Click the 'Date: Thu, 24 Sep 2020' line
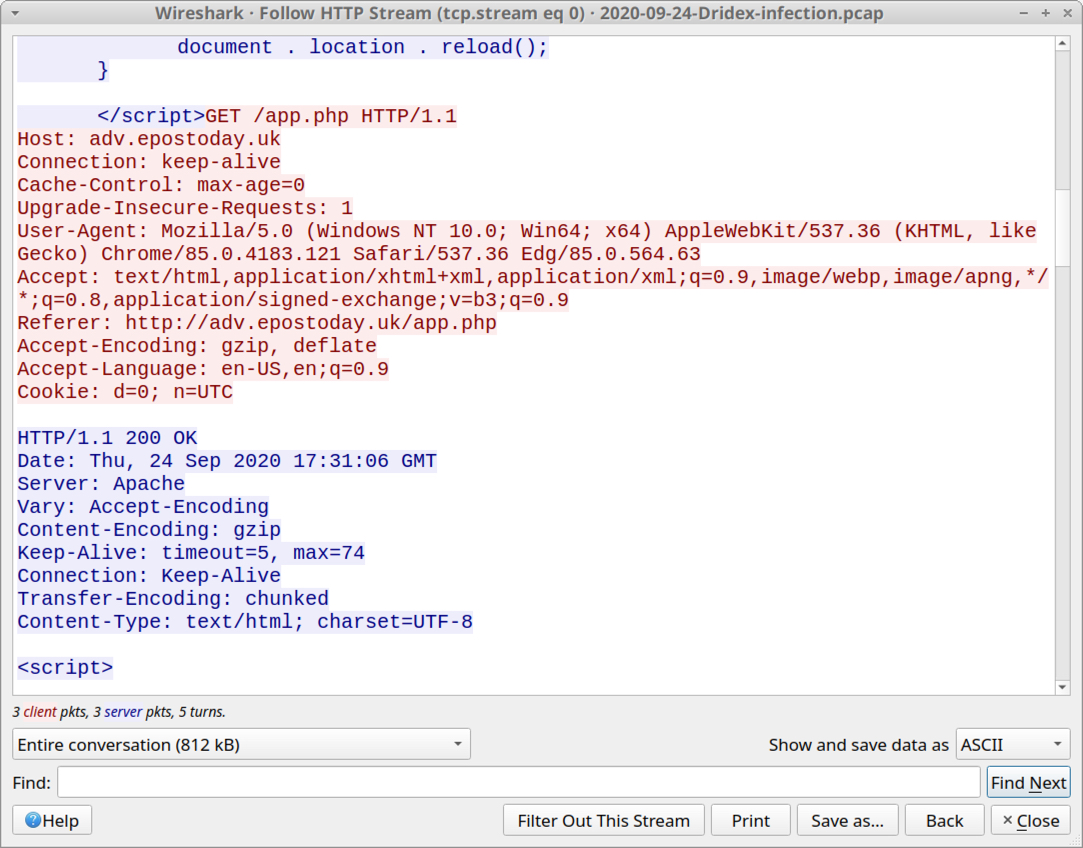The image size is (1083, 848). click(227, 461)
